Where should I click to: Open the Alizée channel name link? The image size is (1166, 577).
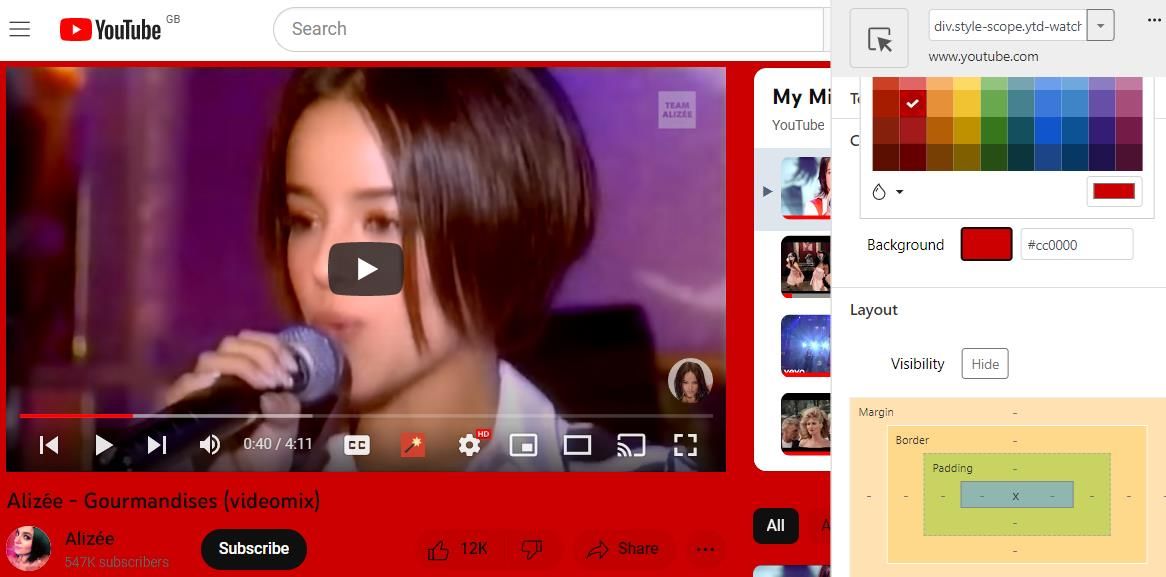tap(89, 538)
